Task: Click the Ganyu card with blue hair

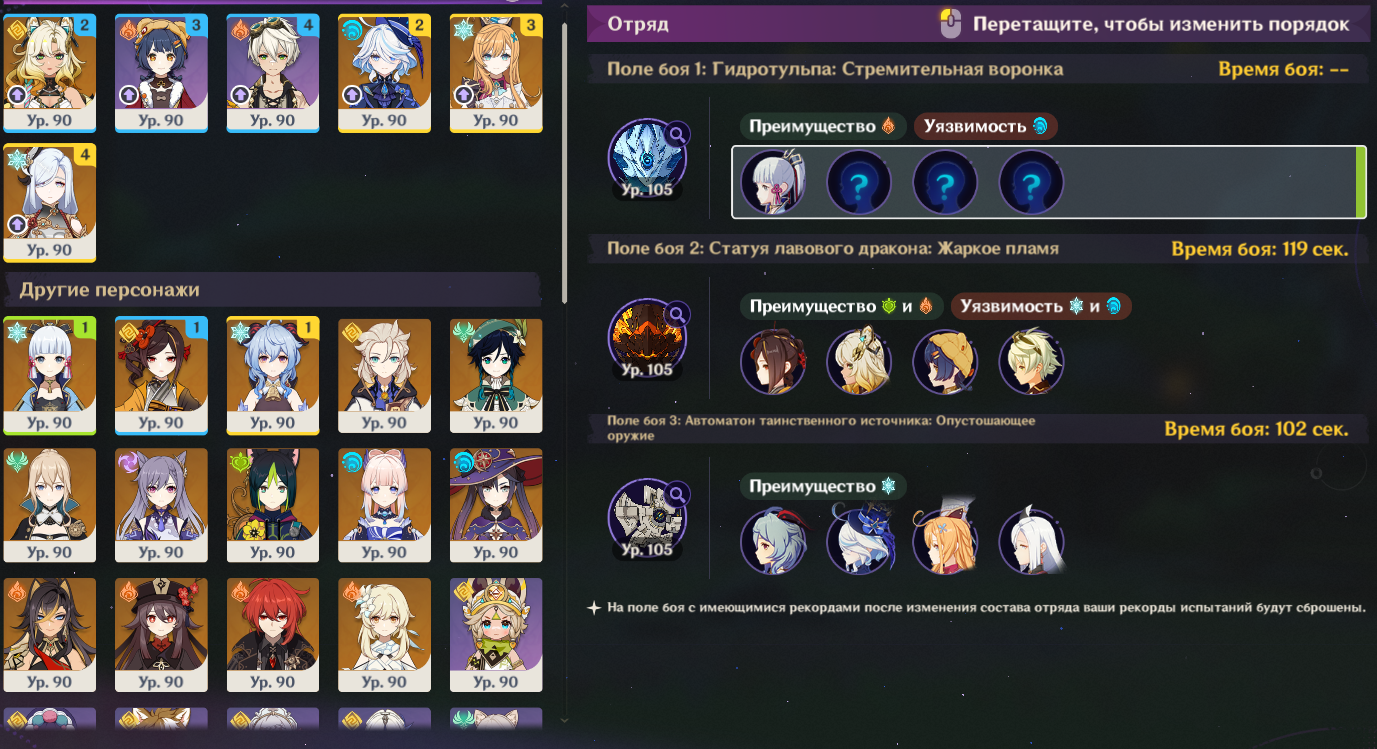Action: (273, 376)
